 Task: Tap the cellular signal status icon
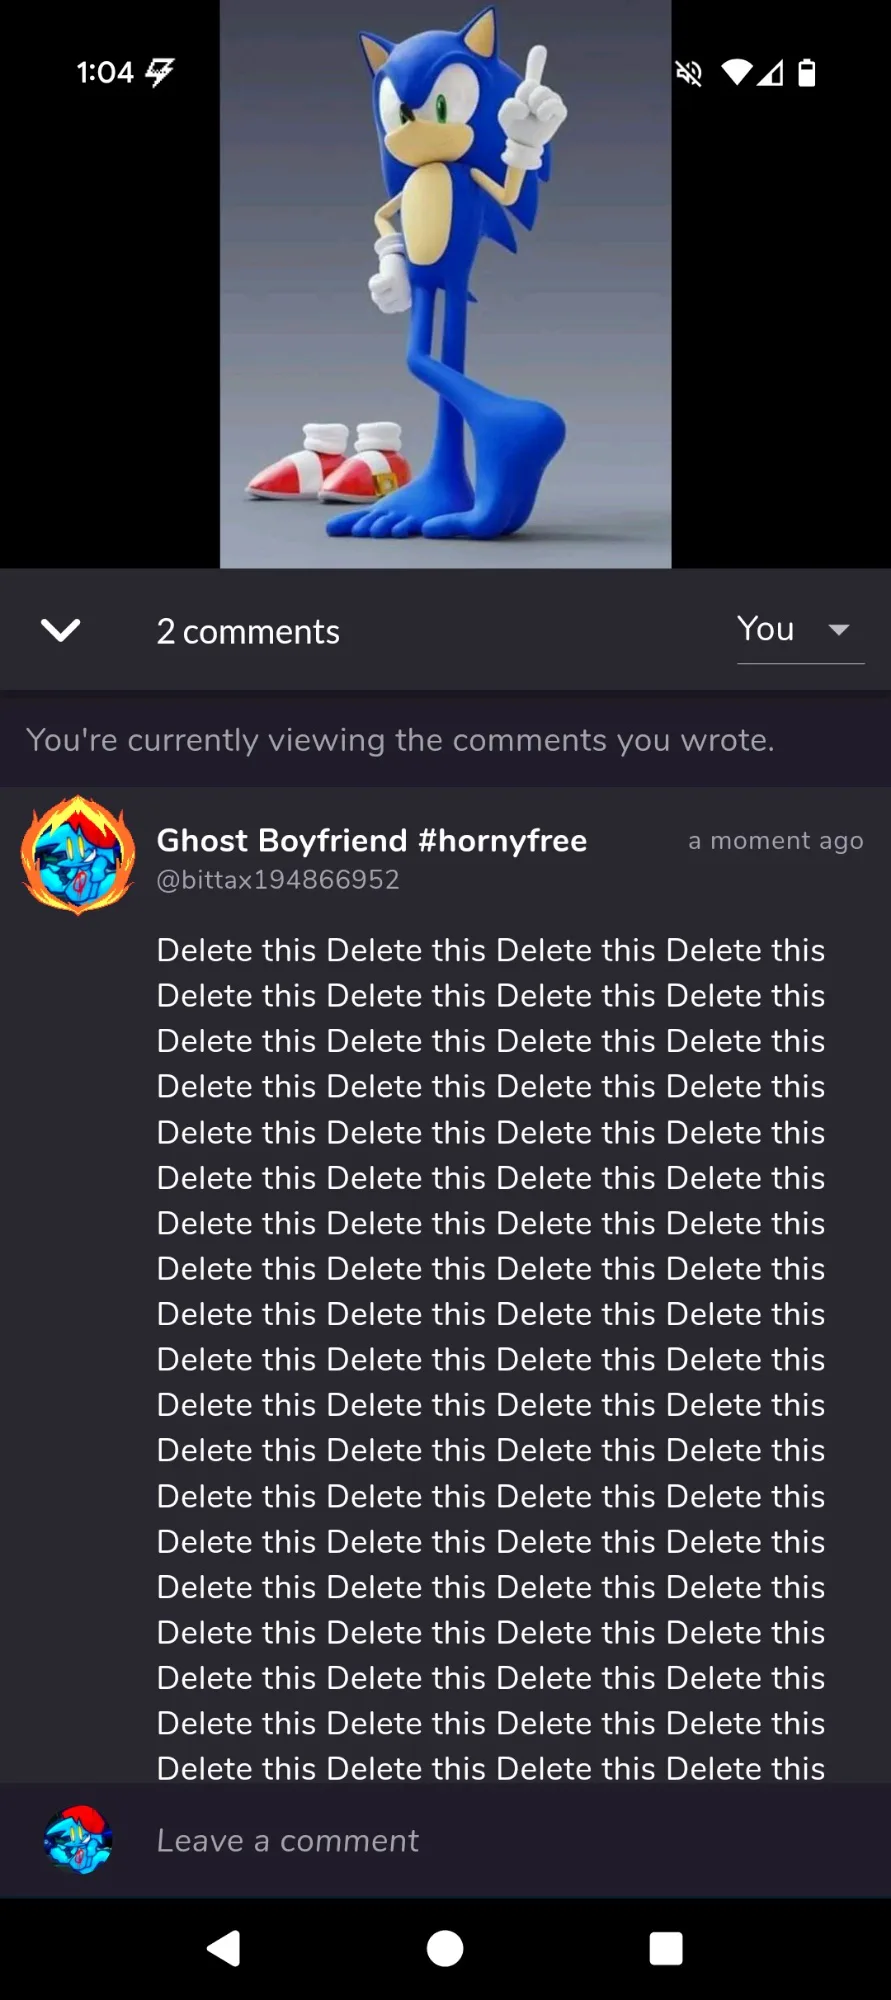click(770, 72)
